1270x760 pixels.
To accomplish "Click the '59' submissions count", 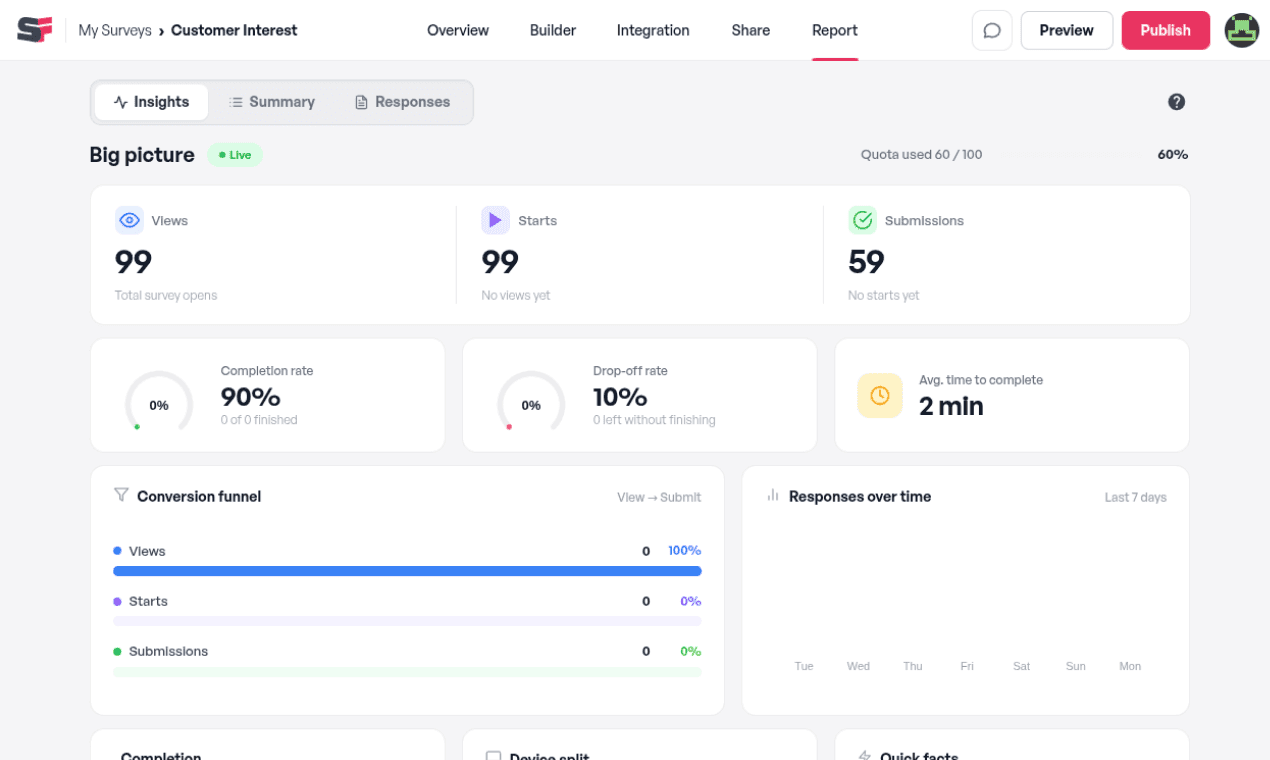I will click(x=866, y=262).
